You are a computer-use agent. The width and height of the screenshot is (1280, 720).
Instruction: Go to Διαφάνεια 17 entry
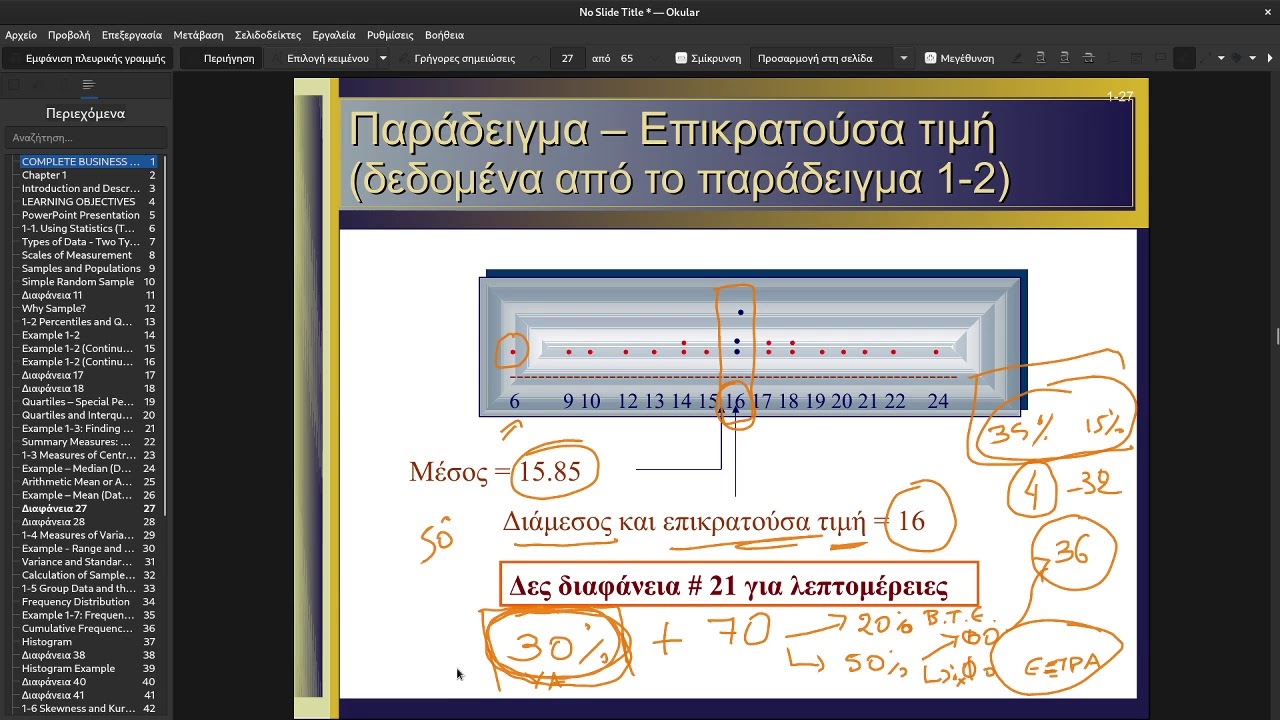[89, 375]
